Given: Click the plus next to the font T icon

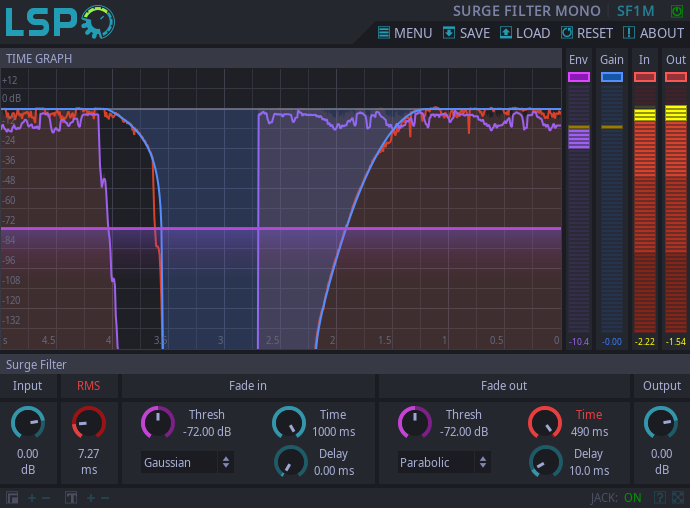Looking at the screenshot, I should tap(91, 498).
